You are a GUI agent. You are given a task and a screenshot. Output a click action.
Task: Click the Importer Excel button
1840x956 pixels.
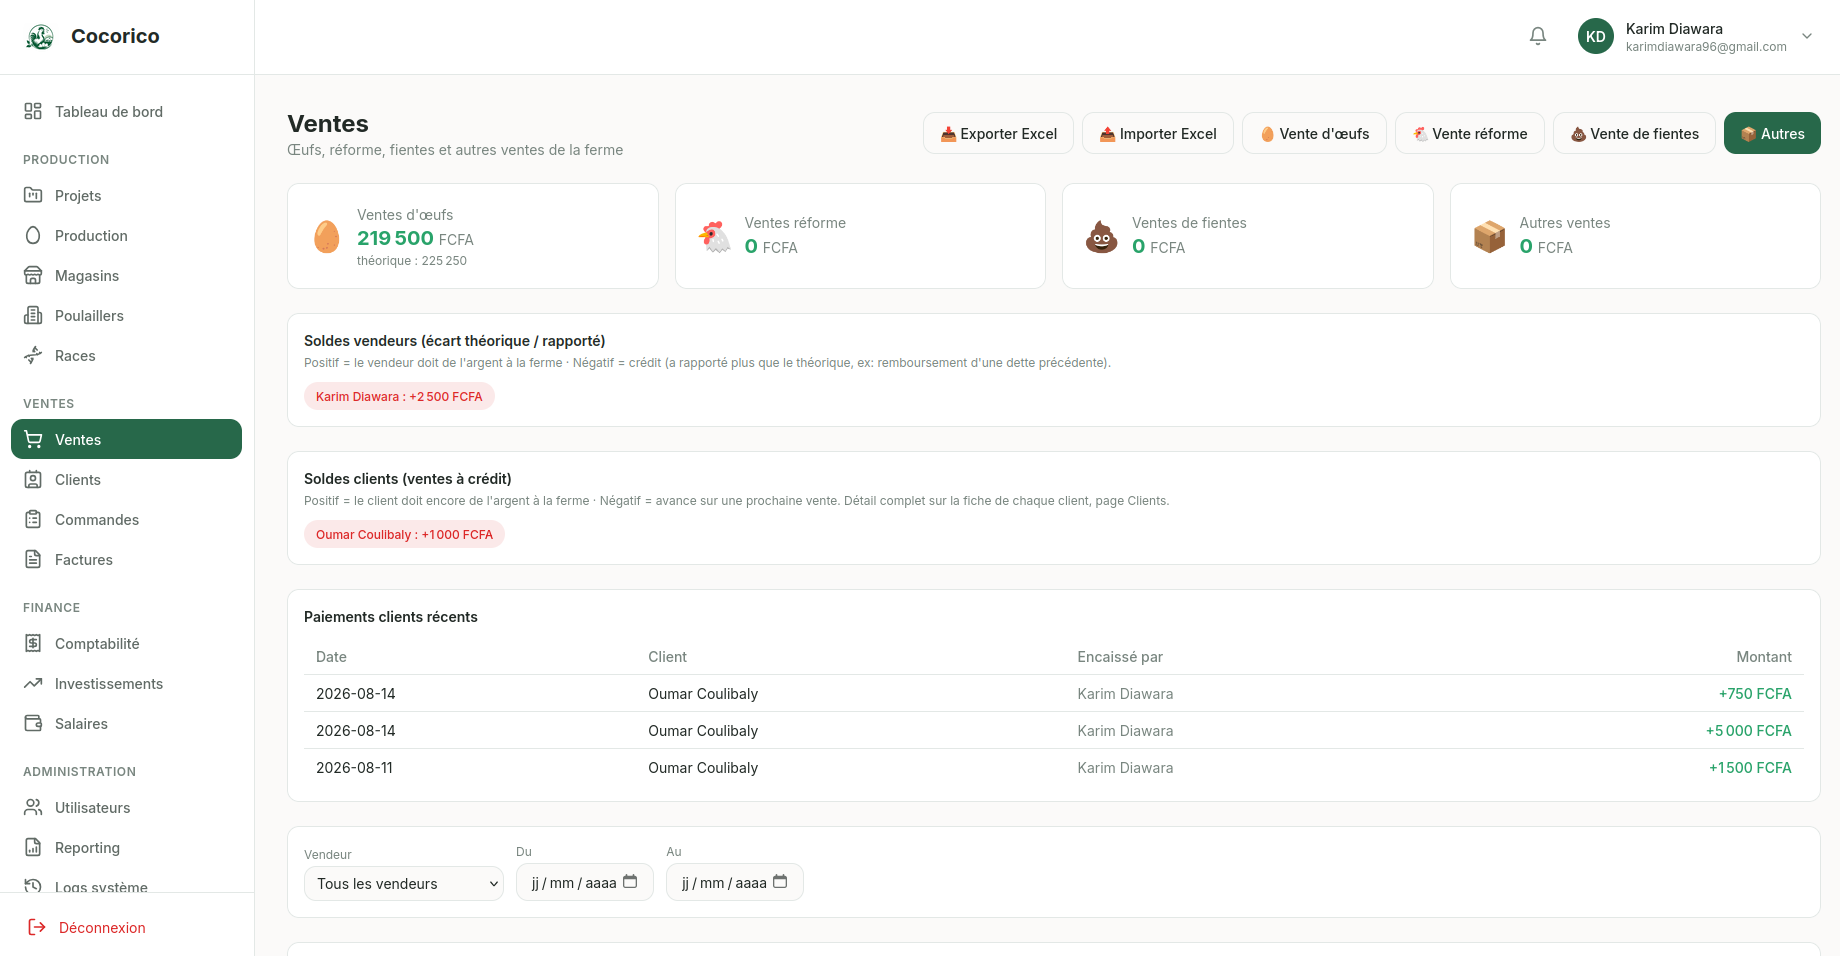1158,133
